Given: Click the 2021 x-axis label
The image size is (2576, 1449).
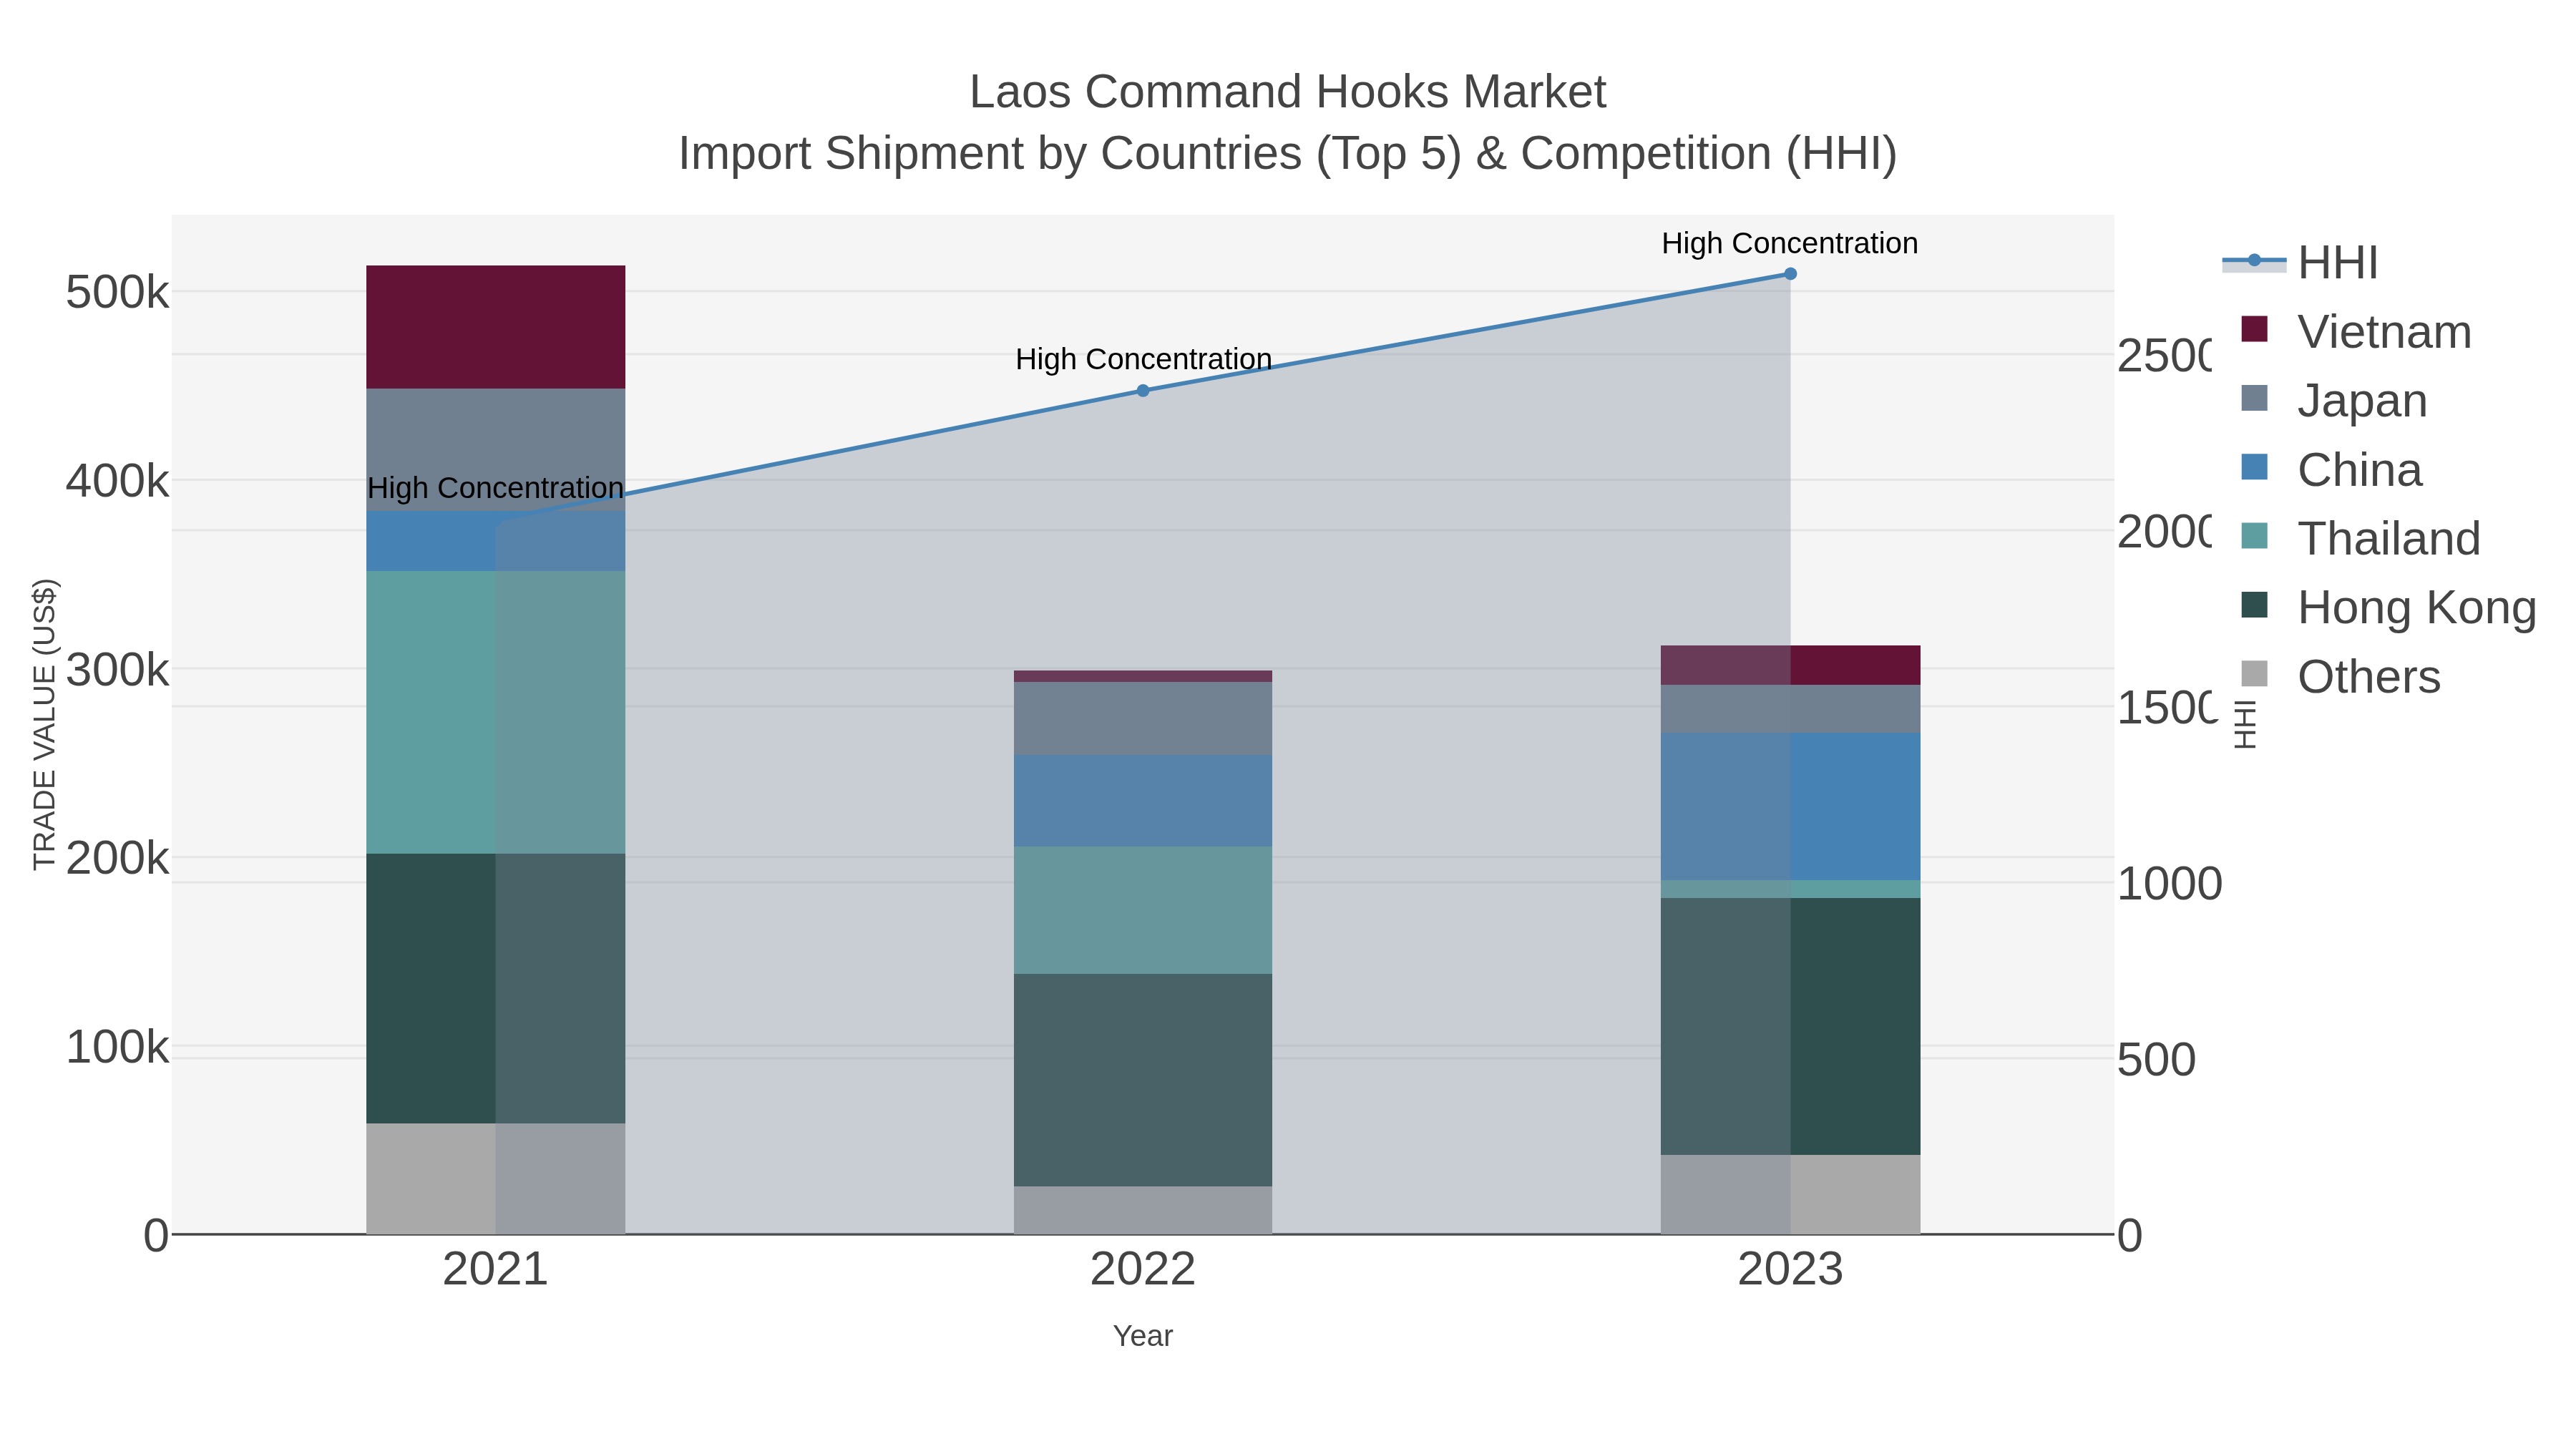Looking at the screenshot, I should (496, 1270).
